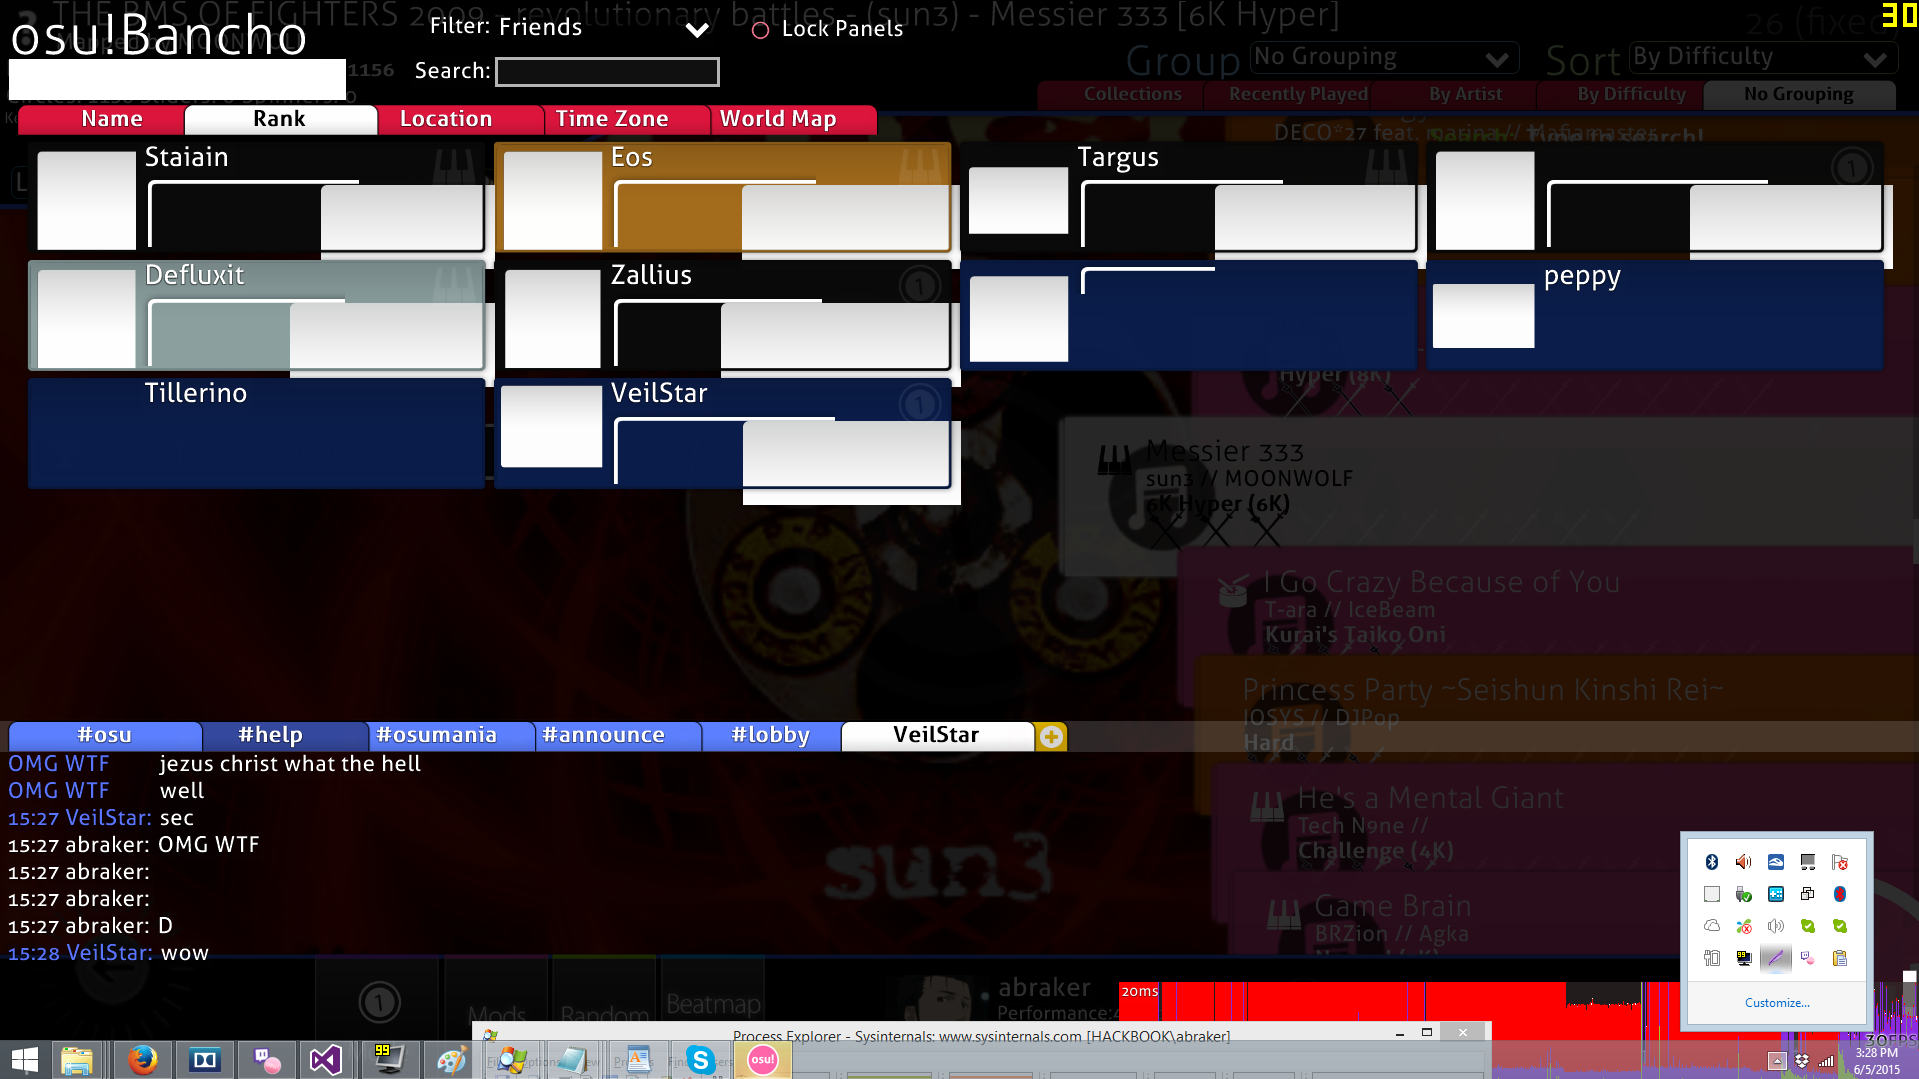Click the Dropbox icon in system tray

[1802, 1061]
